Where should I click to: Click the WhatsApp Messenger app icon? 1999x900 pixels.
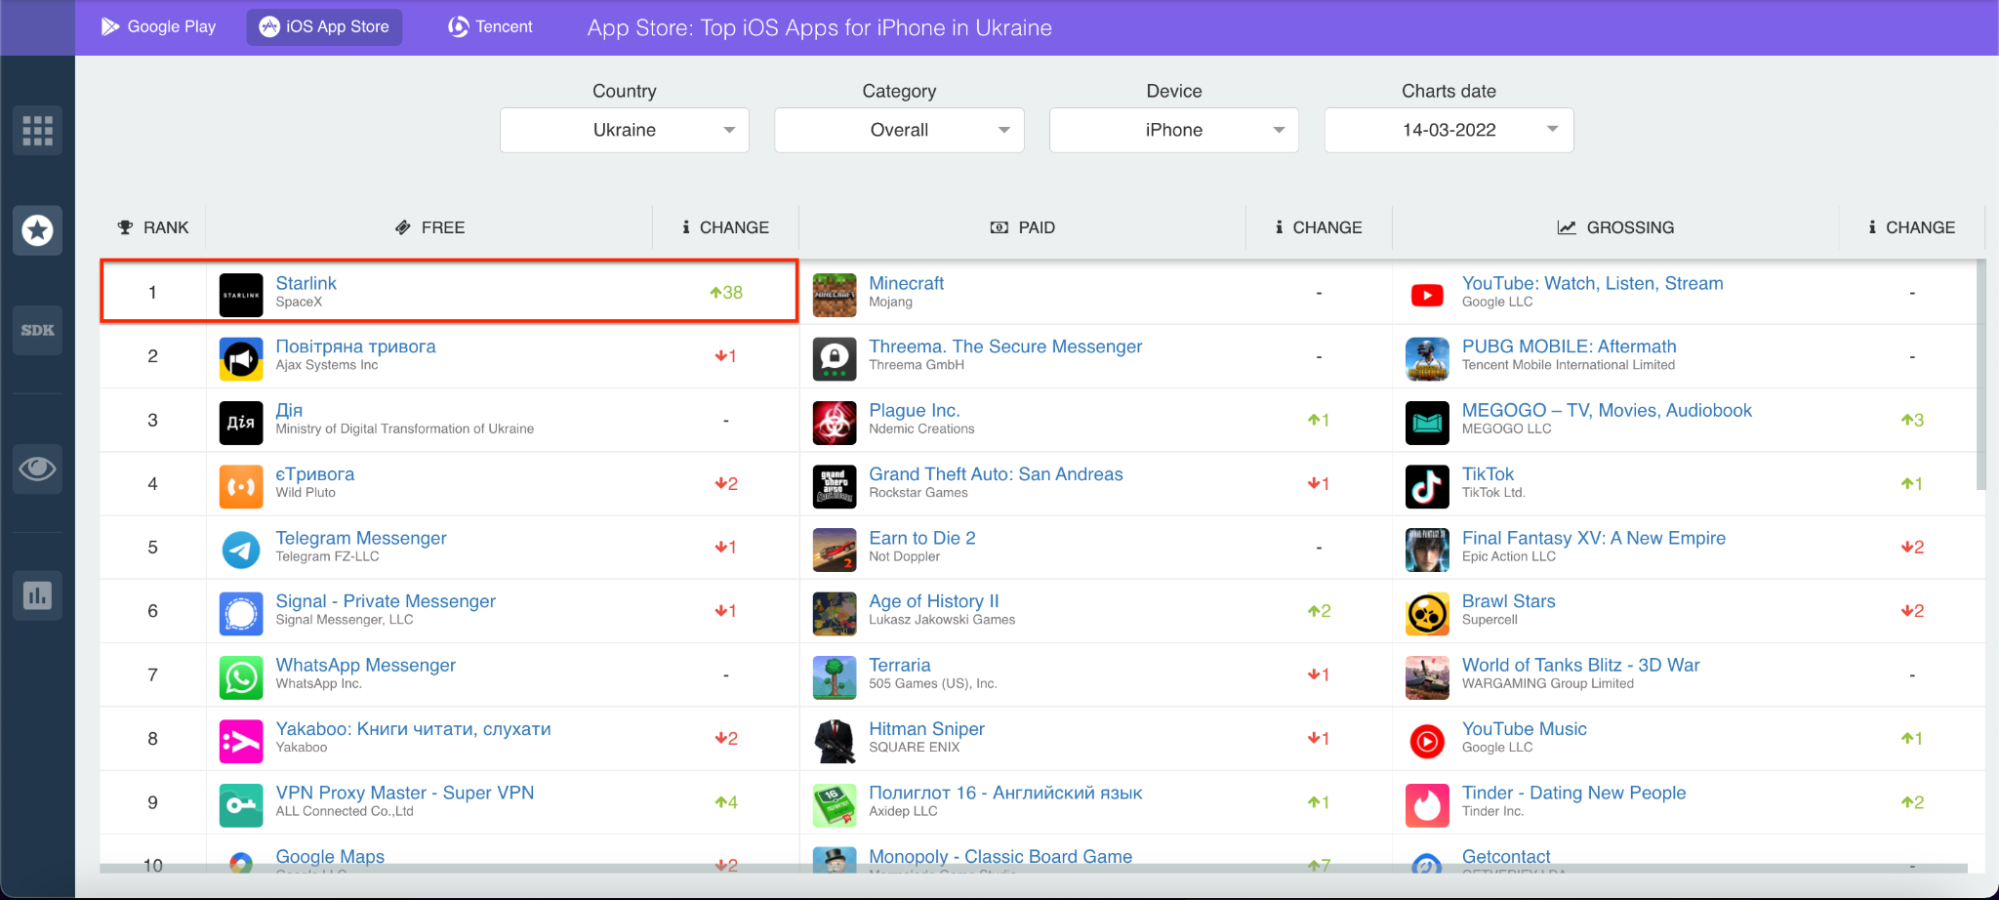pos(241,677)
